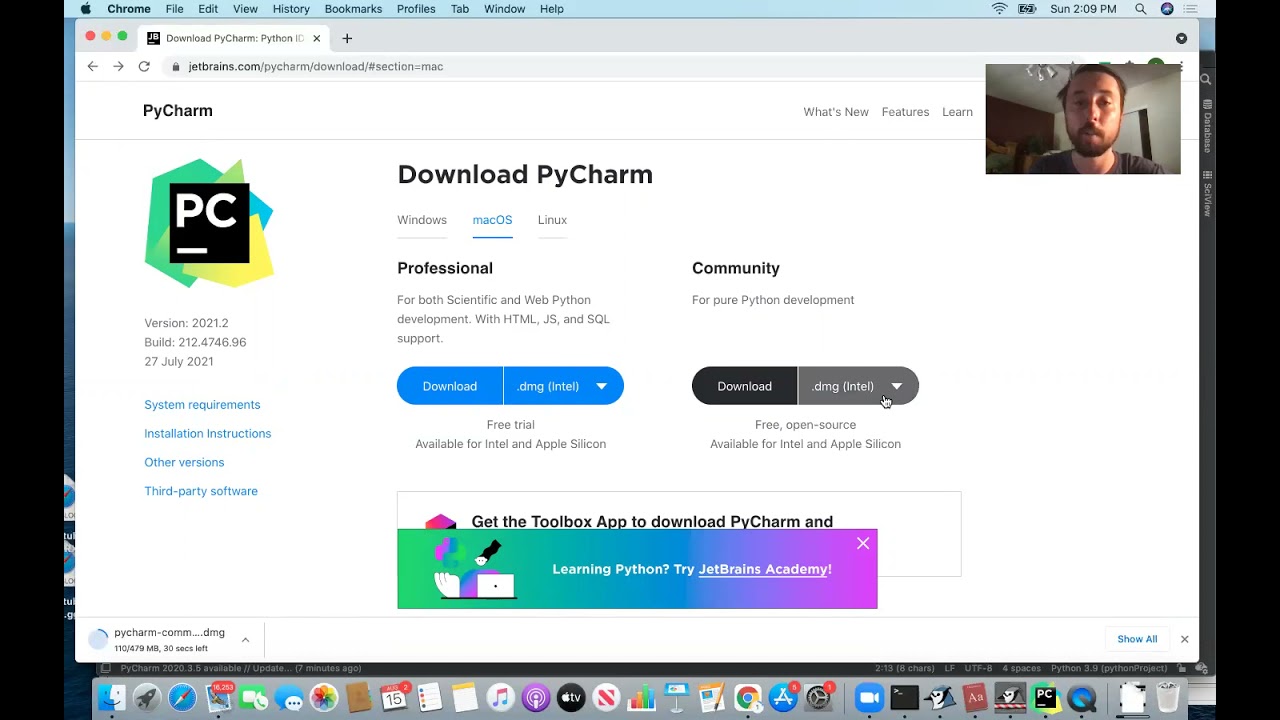Go back in Chrome history
The width and height of the screenshot is (1280, 720).
pos(92,66)
